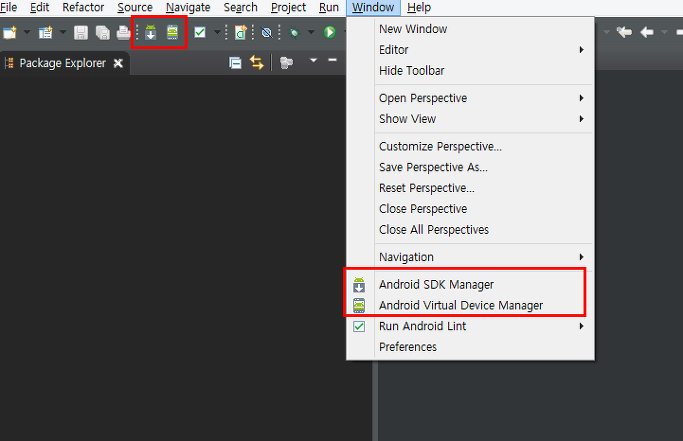Expand the Show View submenu
Viewport: 683px width, 441px height.
click(x=470, y=119)
